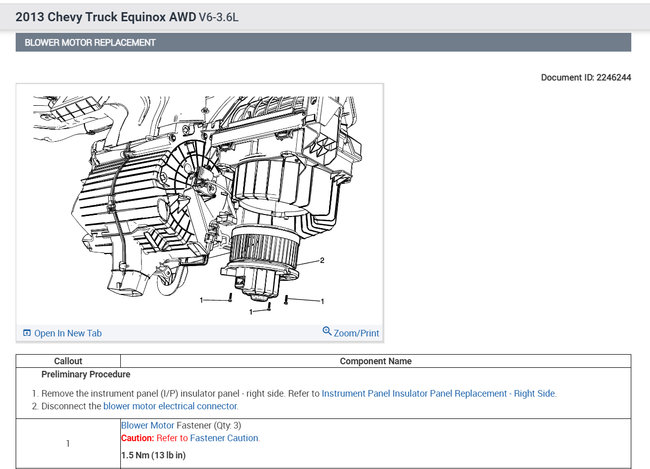Image resolution: width=650 pixels, height=469 pixels.
Task: Click the Component Name column header
Action: [375, 361]
